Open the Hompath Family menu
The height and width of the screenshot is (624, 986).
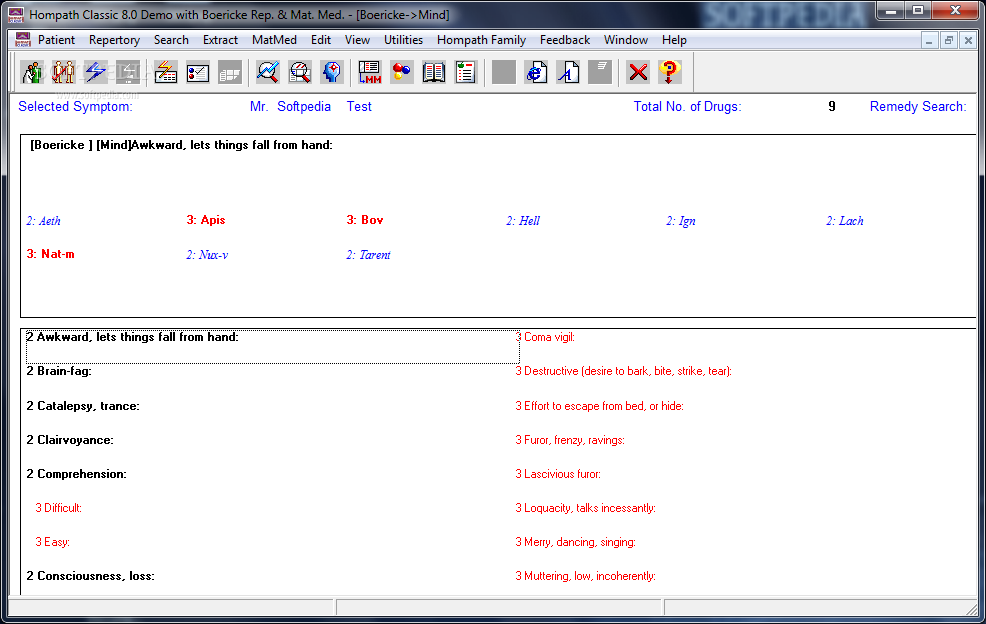click(481, 40)
